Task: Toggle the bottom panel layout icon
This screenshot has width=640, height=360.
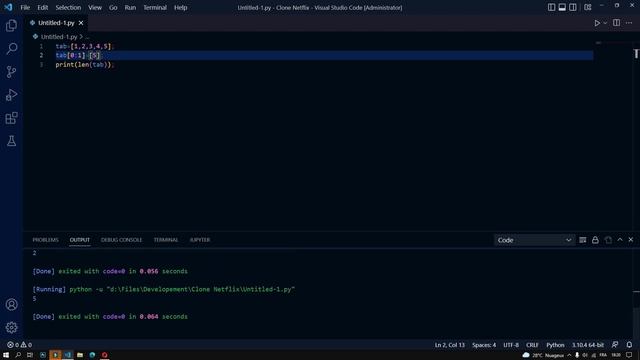Action: click(x=562, y=7)
